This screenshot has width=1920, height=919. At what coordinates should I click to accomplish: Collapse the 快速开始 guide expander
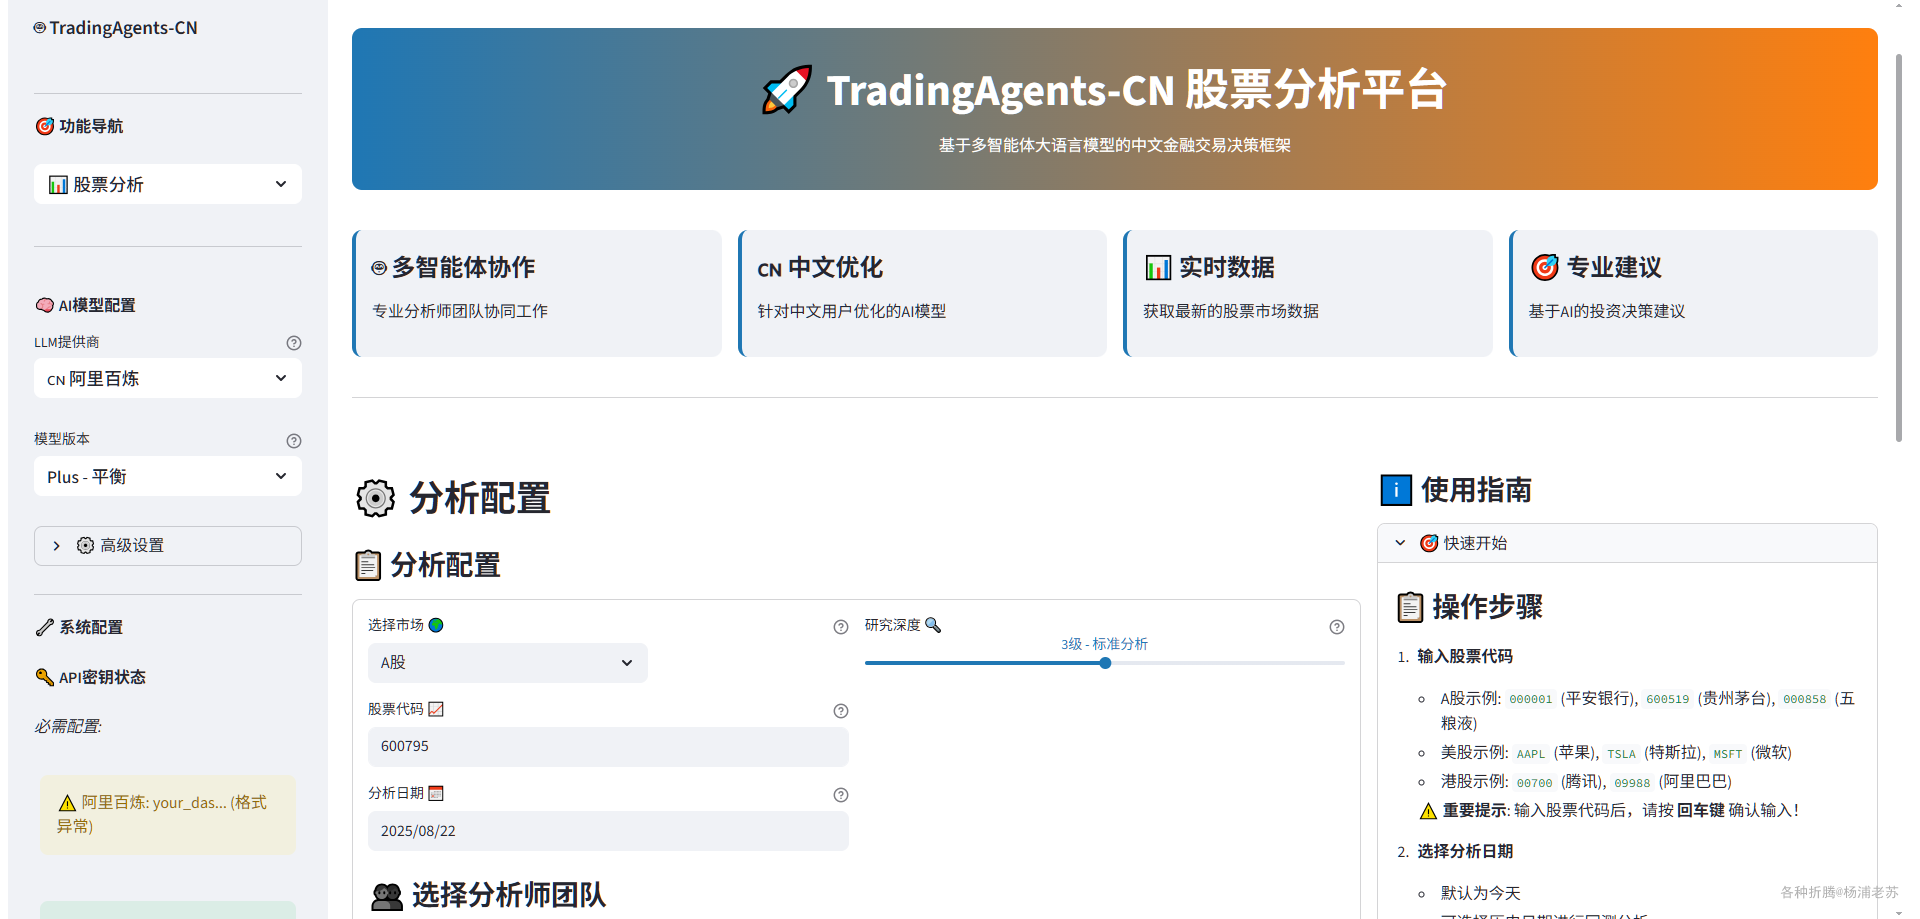(1627, 543)
